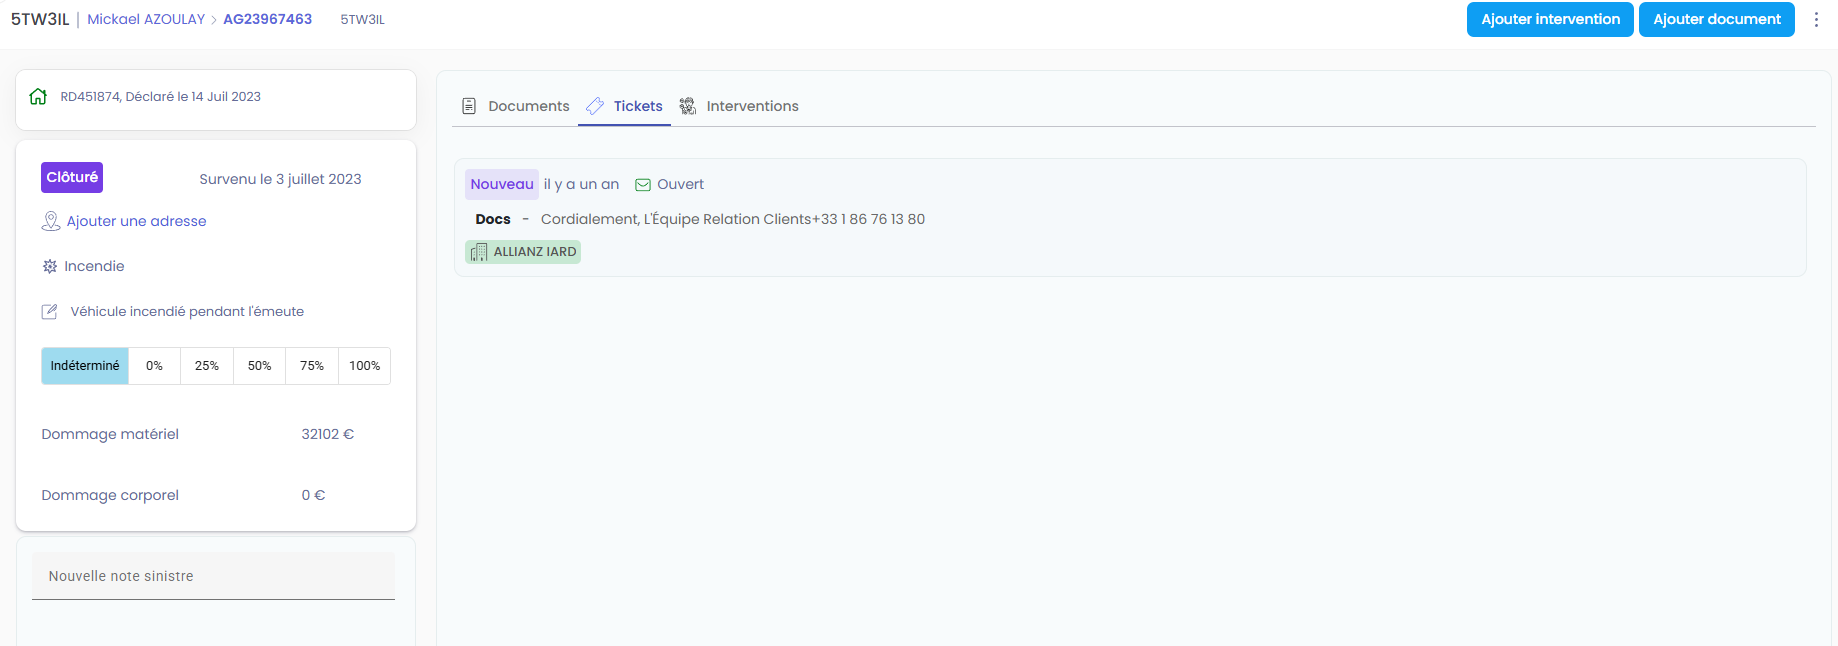This screenshot has width=1838, height=646.
Task: Click the Interventions tab gears icon
Action: click(x=688, y=106)
